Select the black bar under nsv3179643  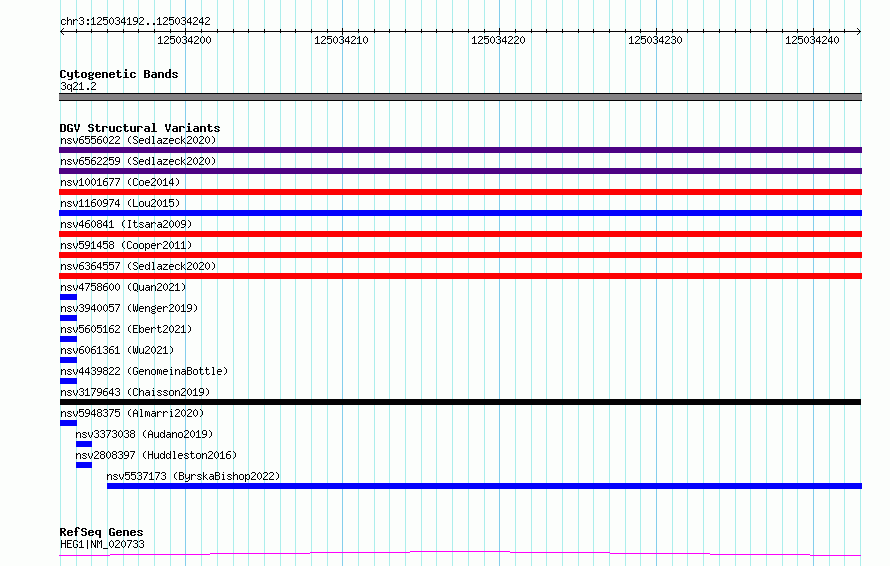click(460, 402)
